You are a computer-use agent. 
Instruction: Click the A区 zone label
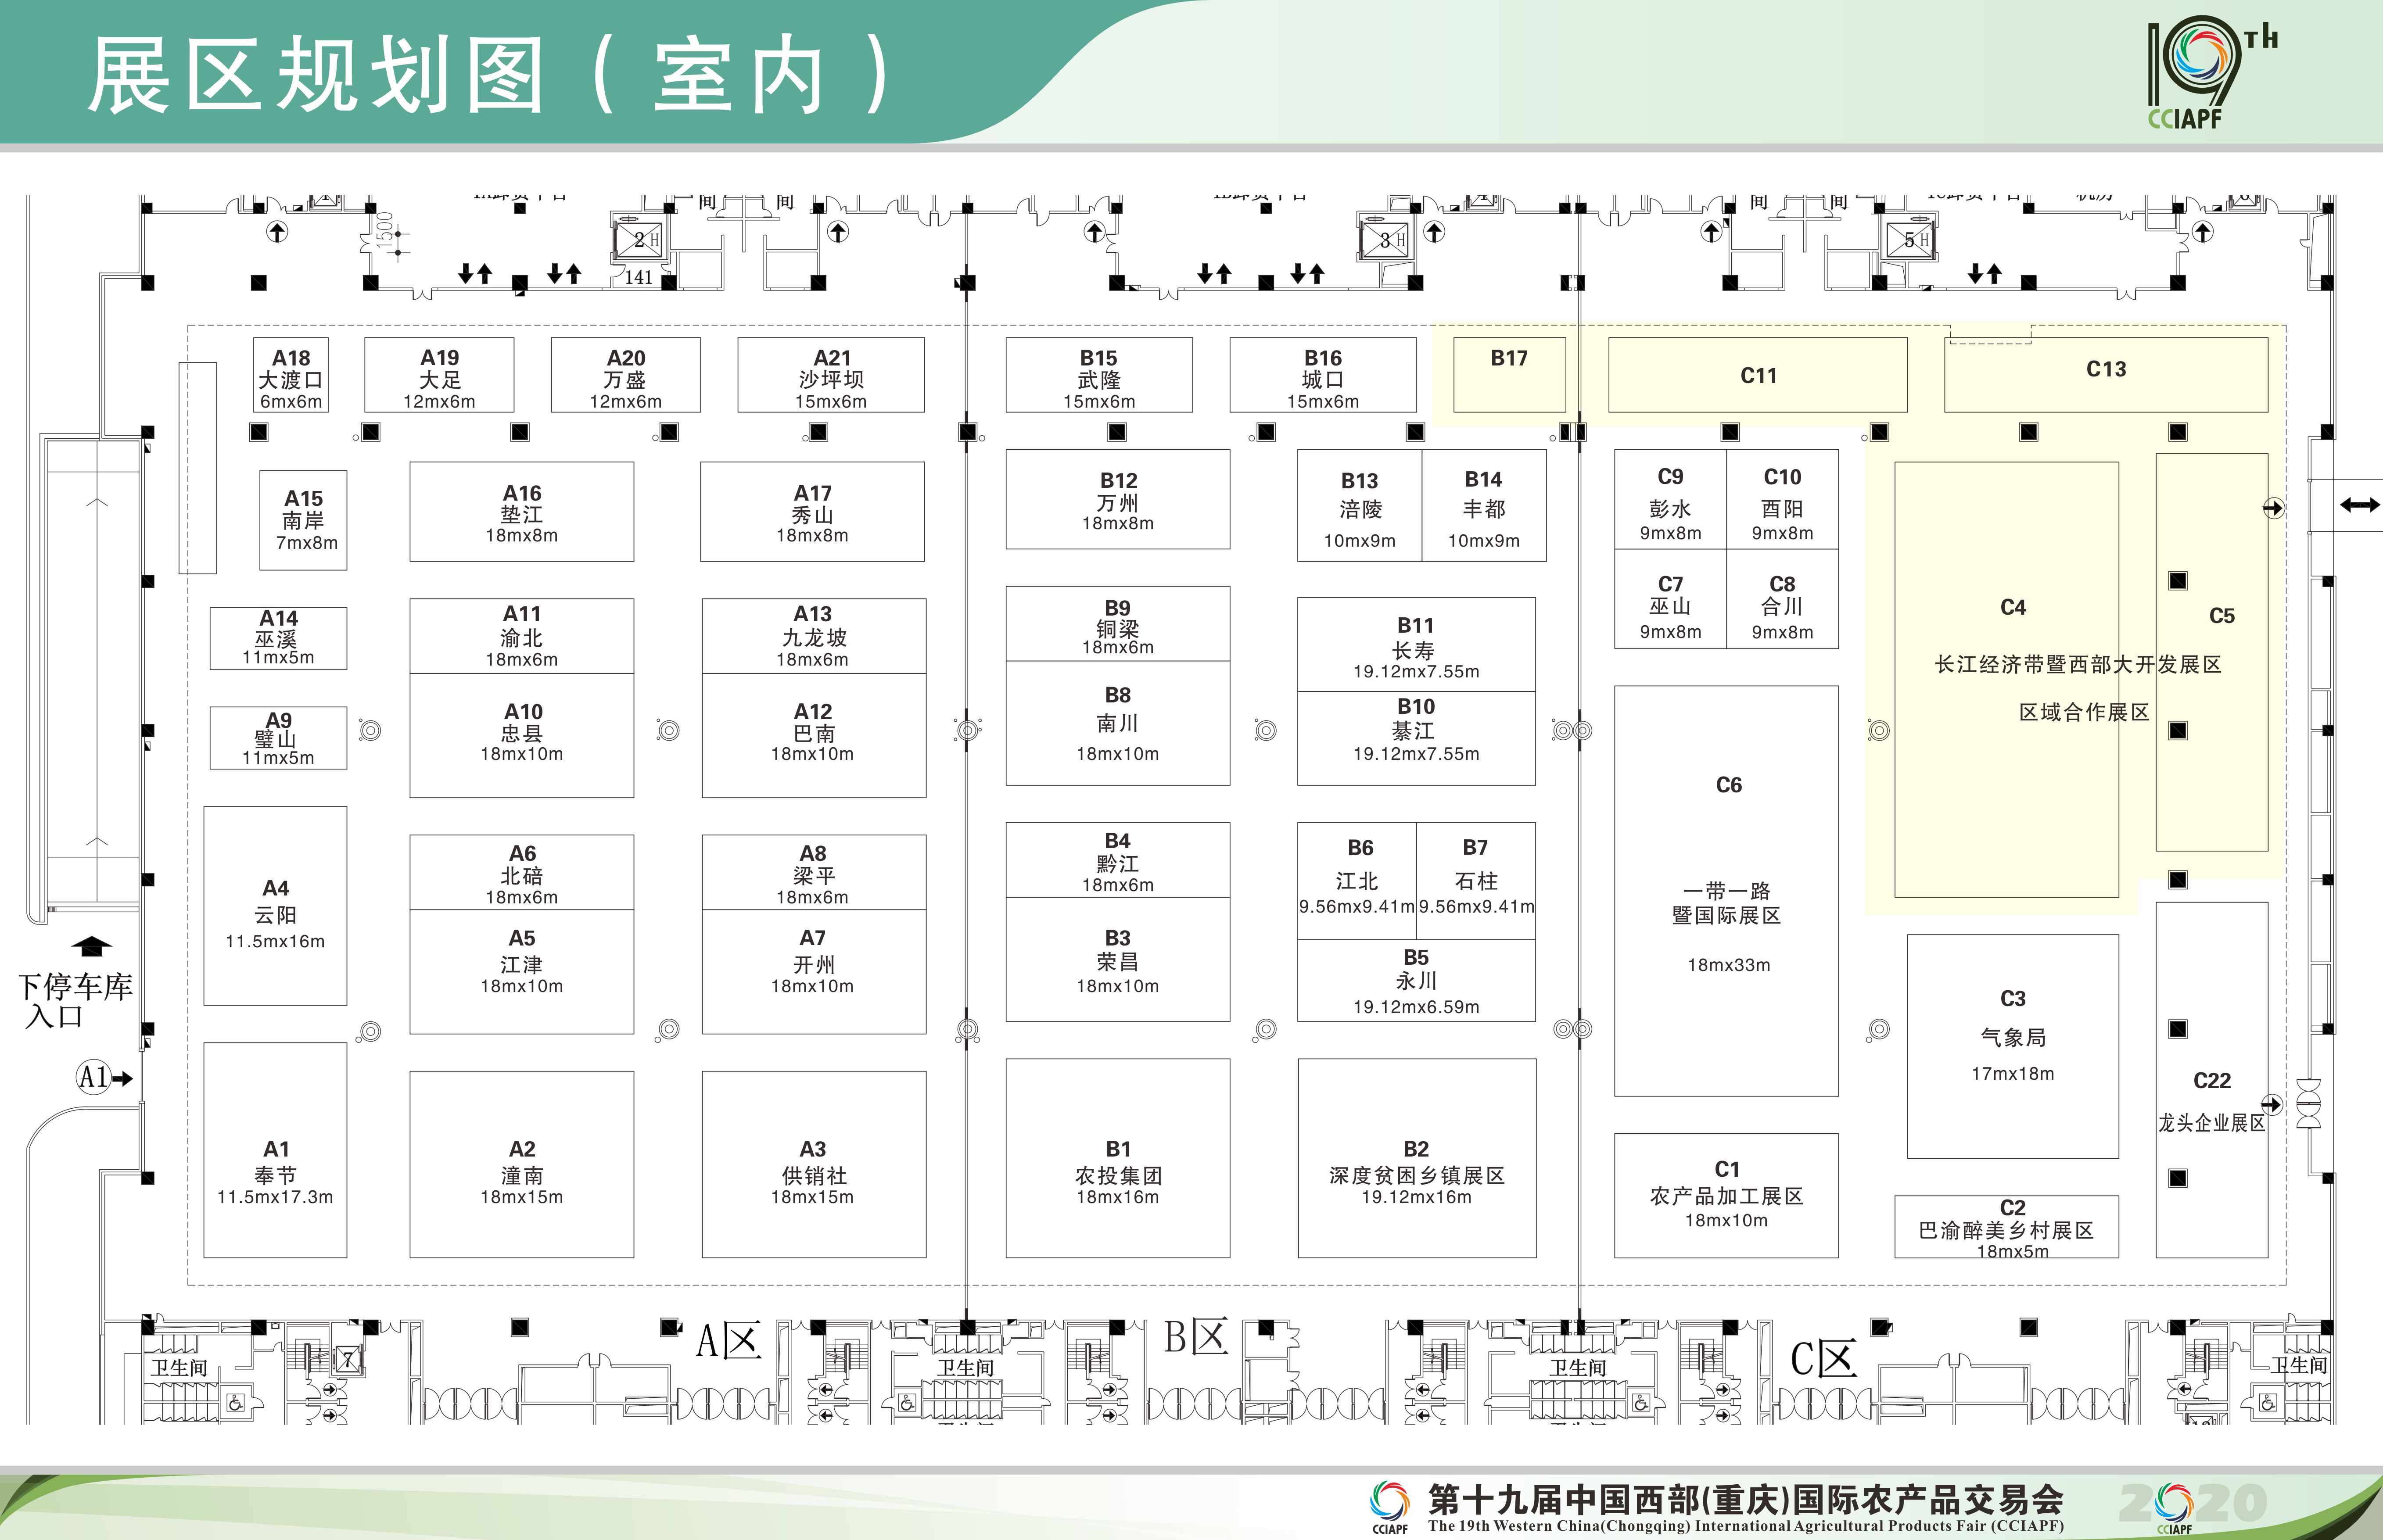(728, 1341)
